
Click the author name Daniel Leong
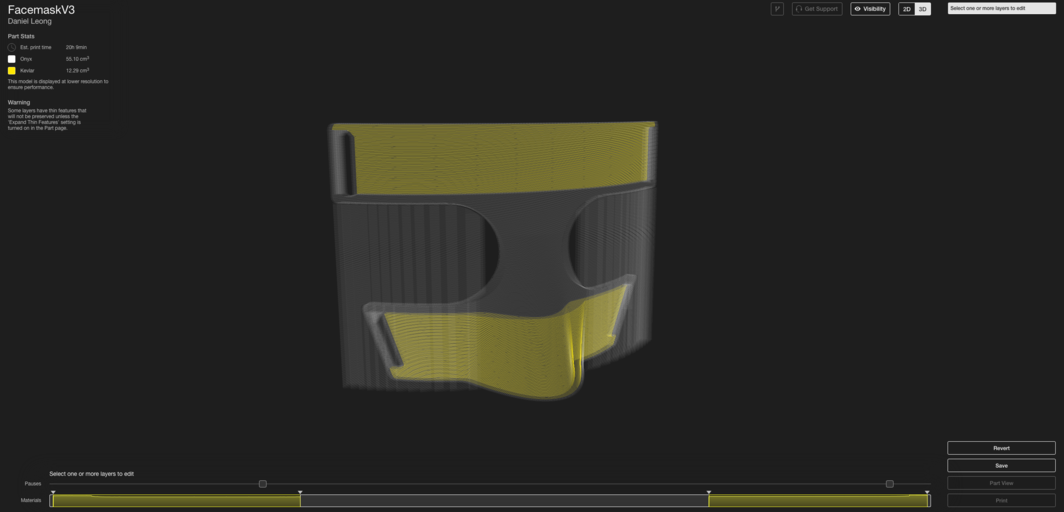(x=29, y=21)
